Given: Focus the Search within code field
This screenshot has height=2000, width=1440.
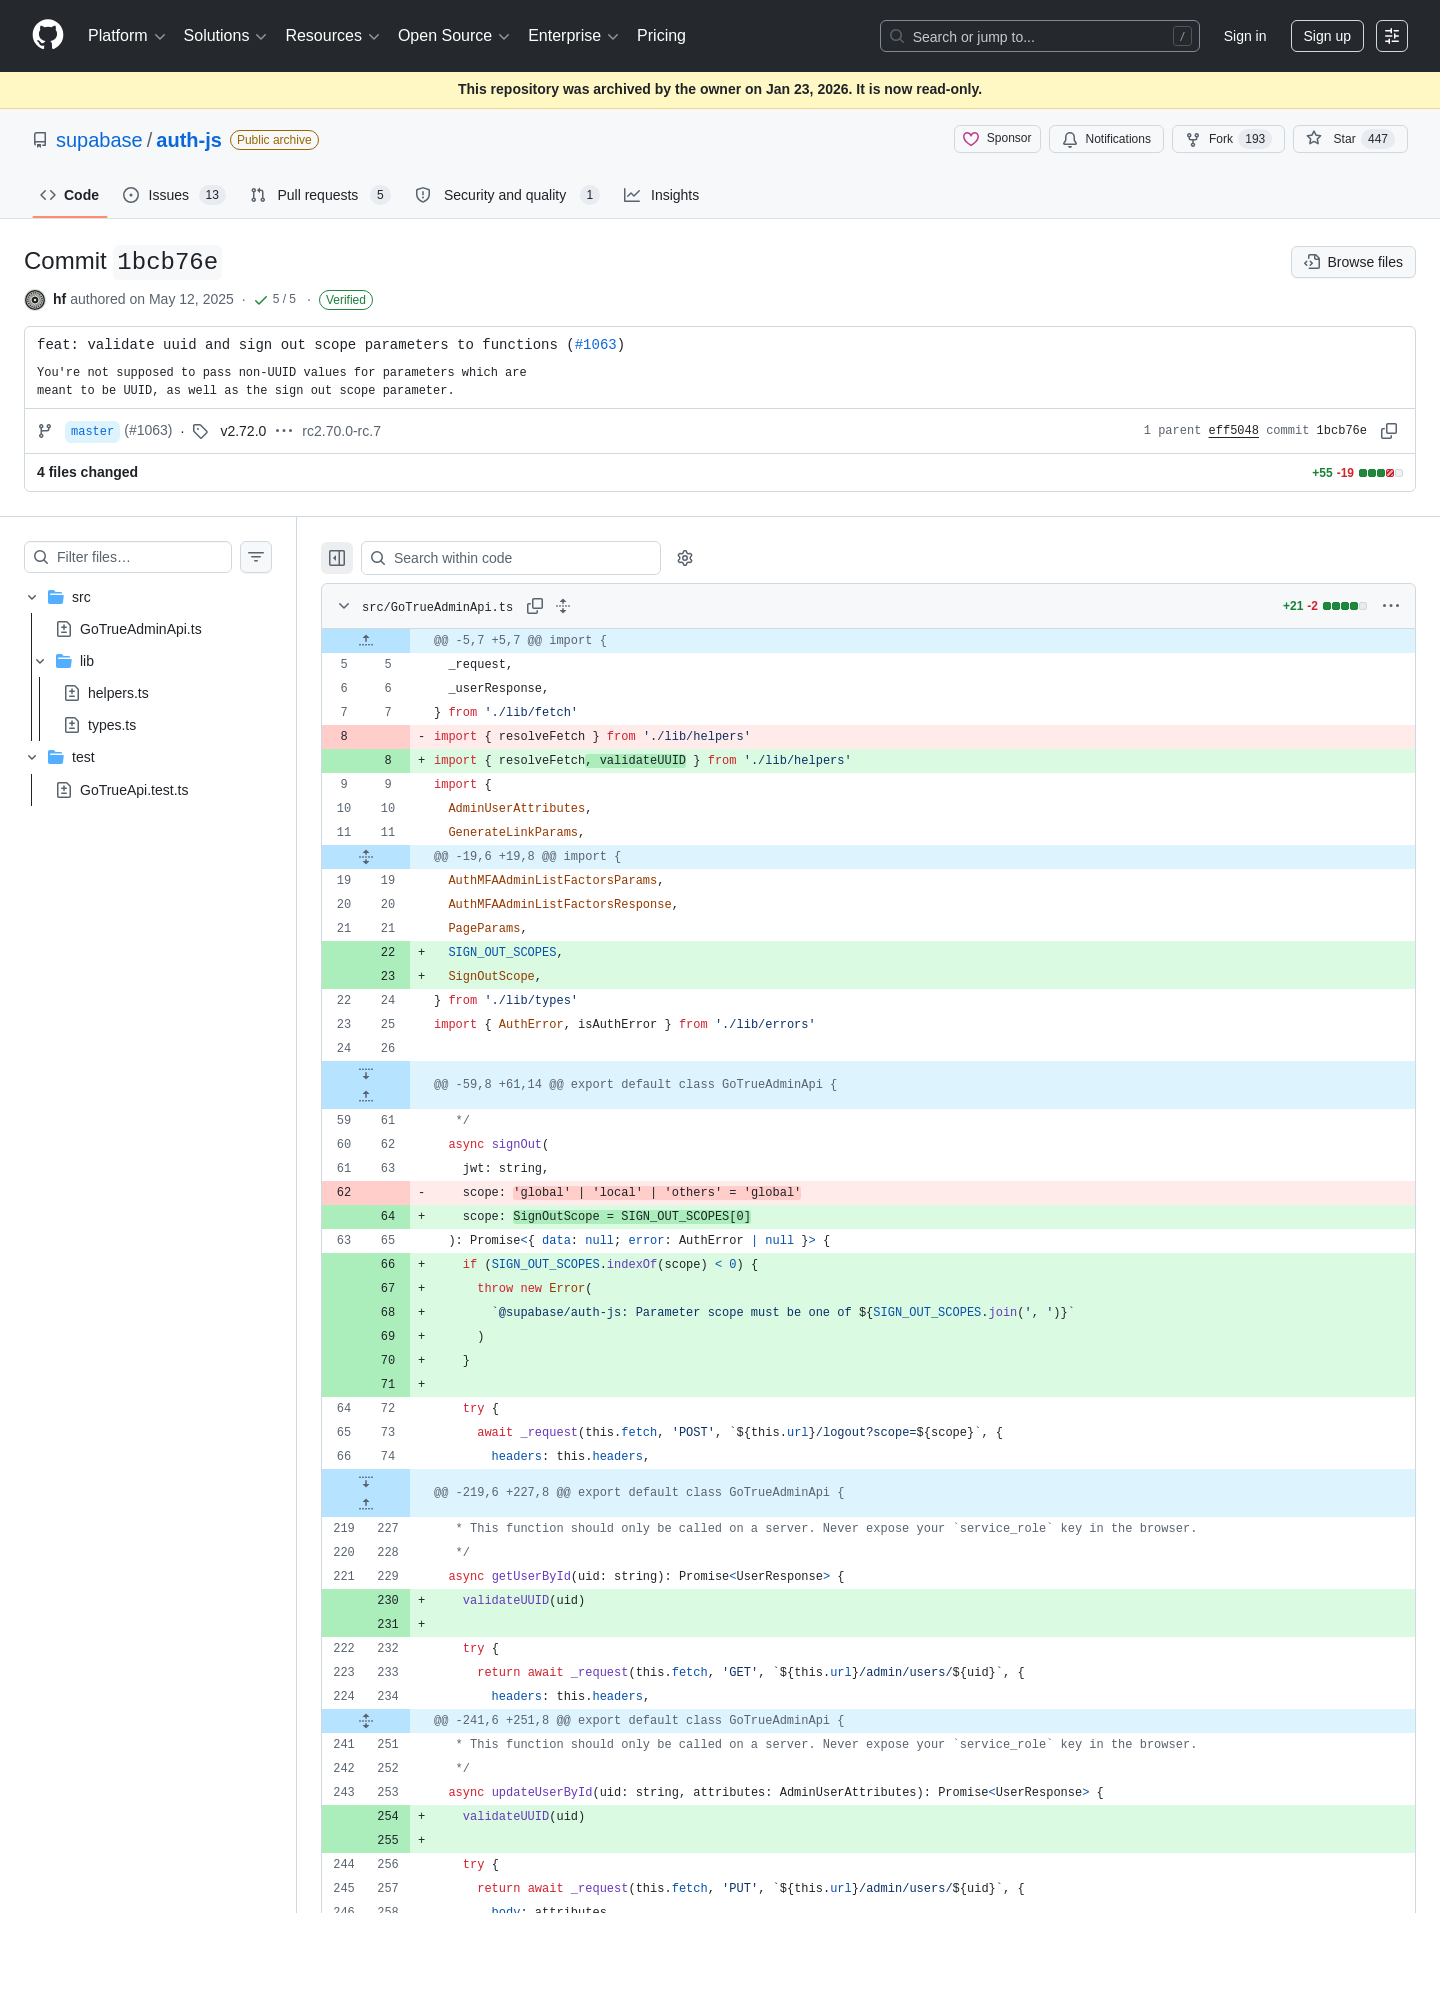Looking at the screenshot, I should pyautogui.click(x=511, y=558).
